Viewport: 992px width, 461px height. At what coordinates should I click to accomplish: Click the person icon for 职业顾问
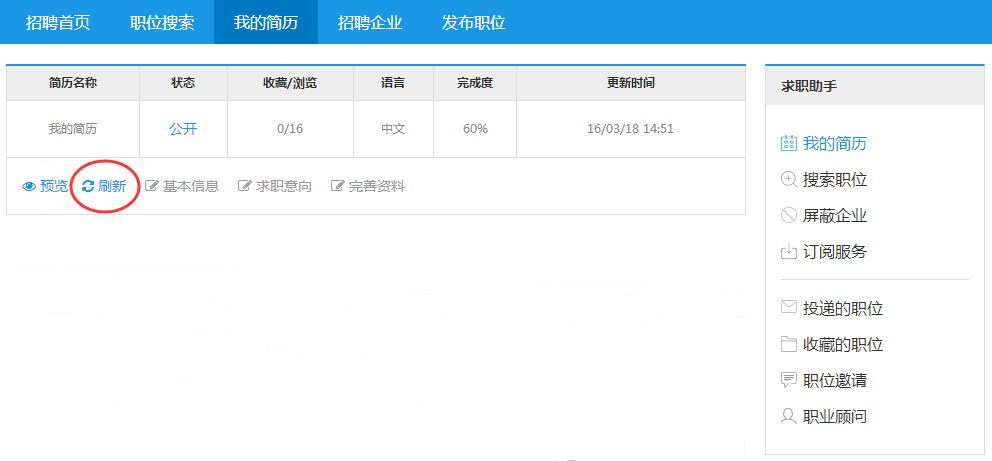click(788, 416)
